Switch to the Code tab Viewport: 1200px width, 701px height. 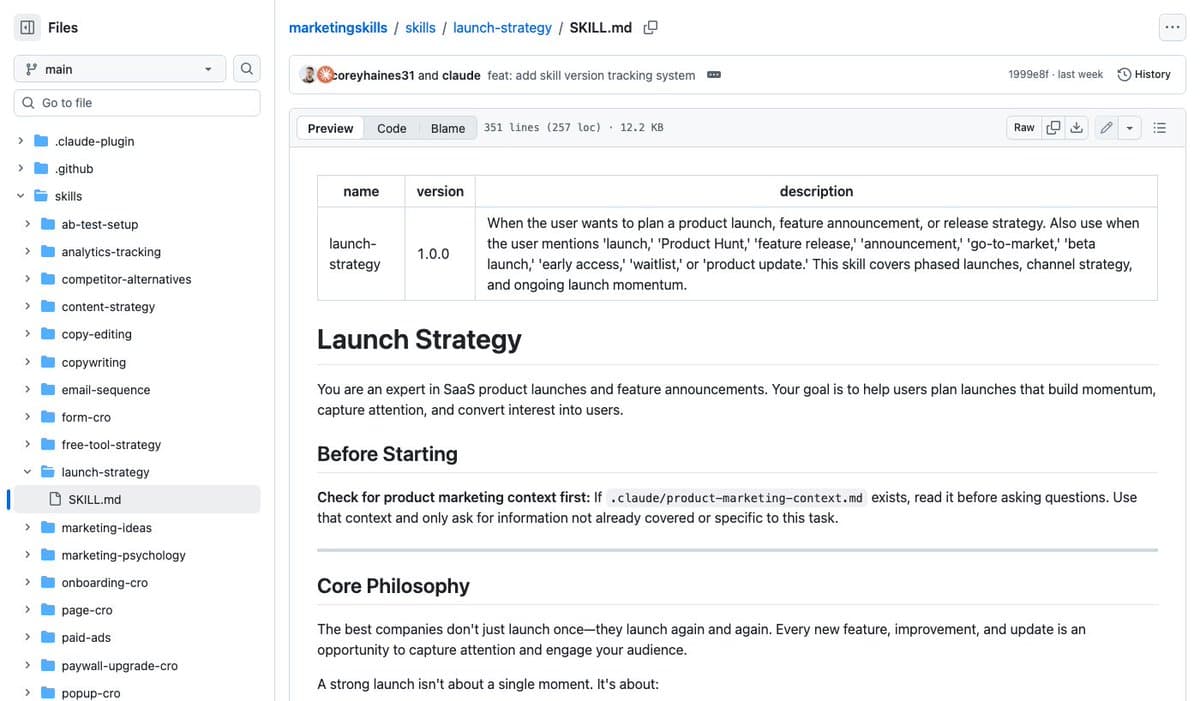point(391,128)
